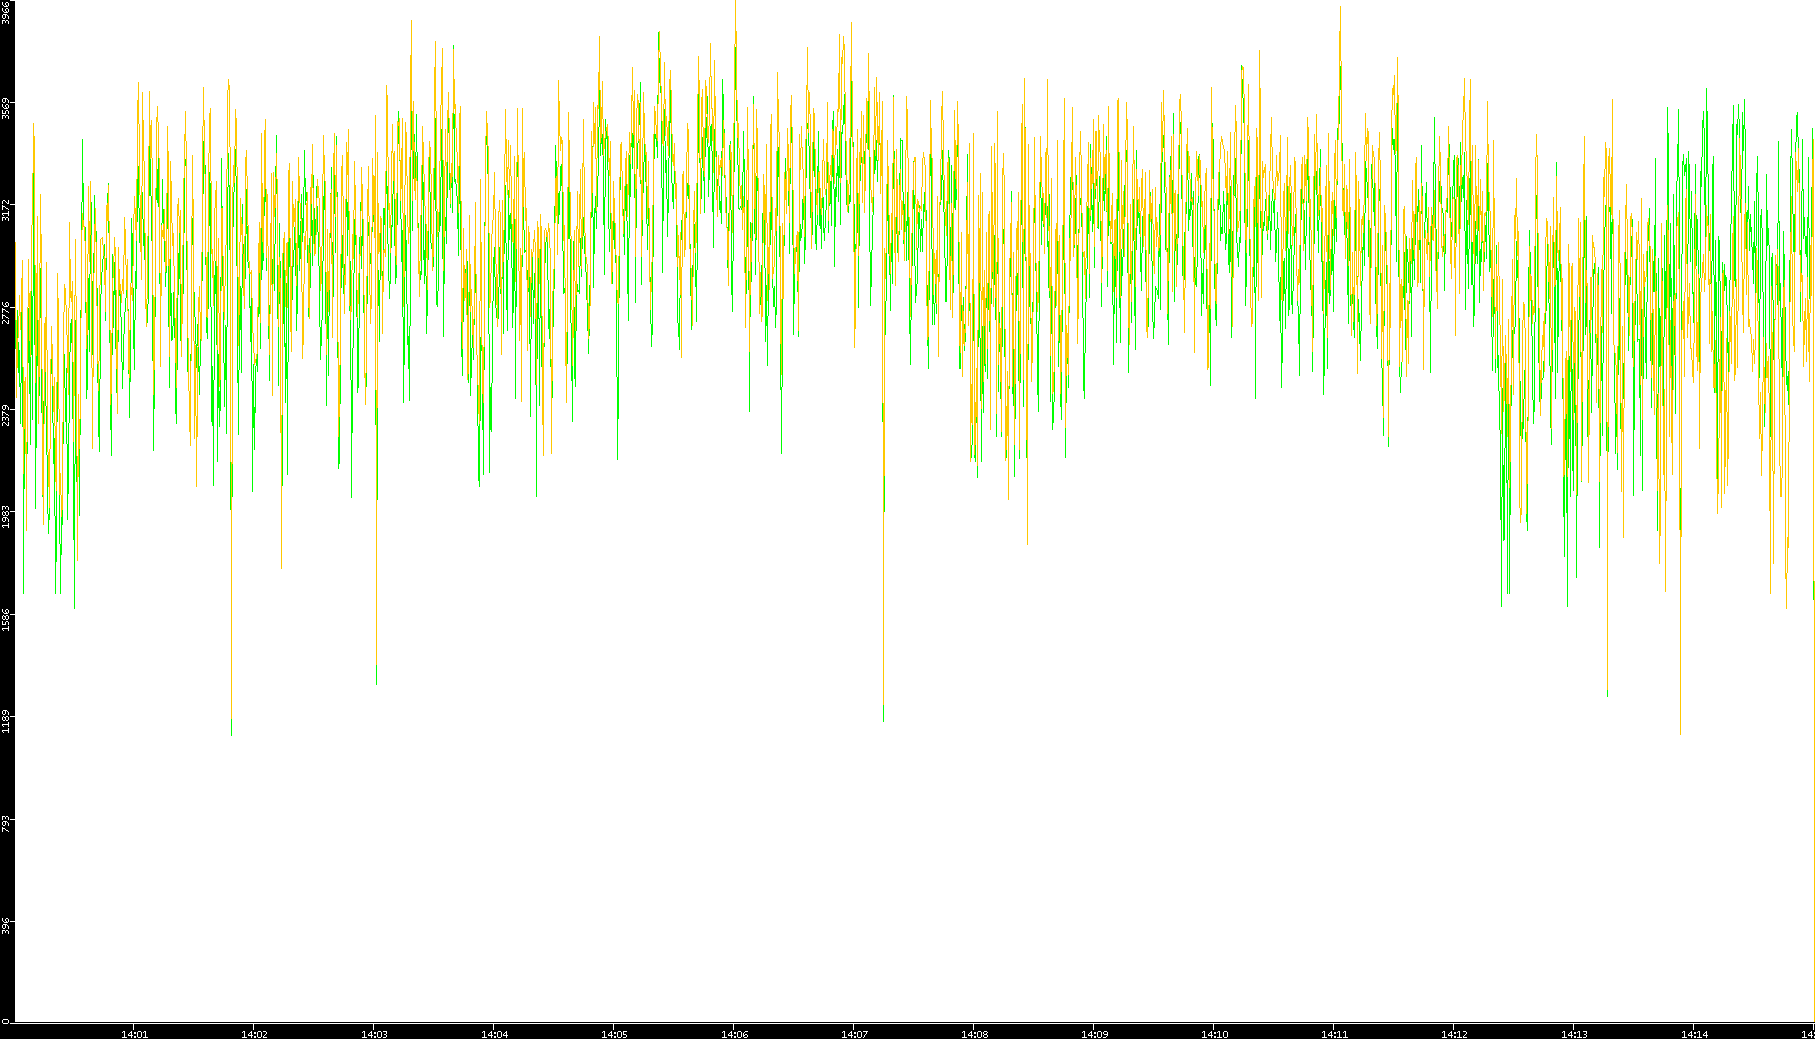Click the orange peak top at 14:11

click(x=1339, y=8)
